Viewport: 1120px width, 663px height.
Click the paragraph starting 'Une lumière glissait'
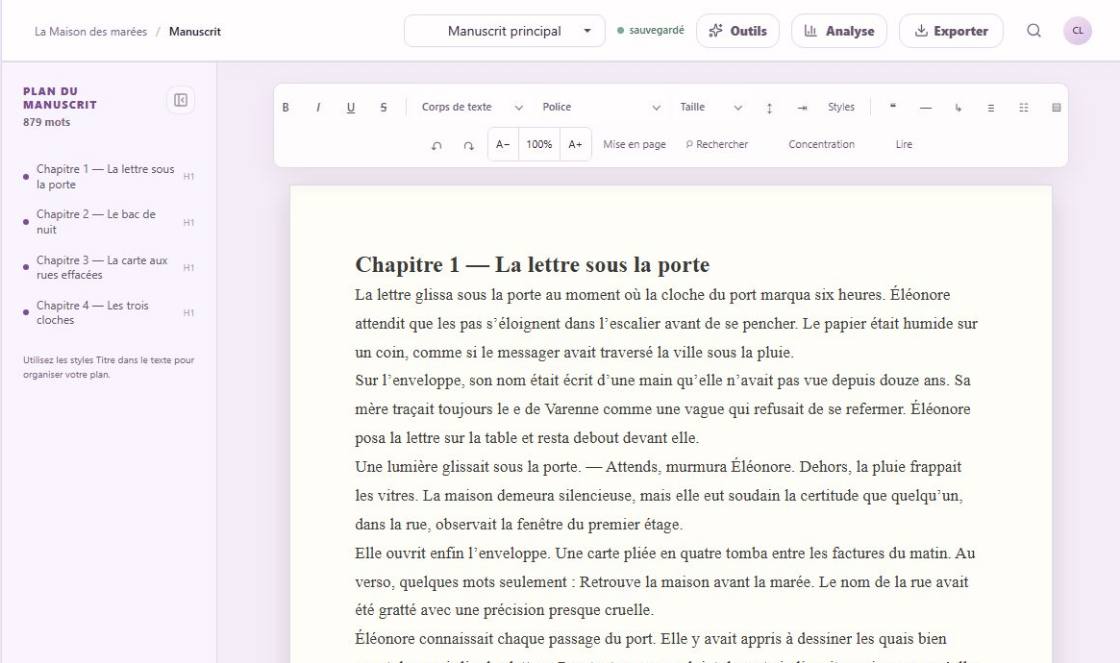click(666, 495)
